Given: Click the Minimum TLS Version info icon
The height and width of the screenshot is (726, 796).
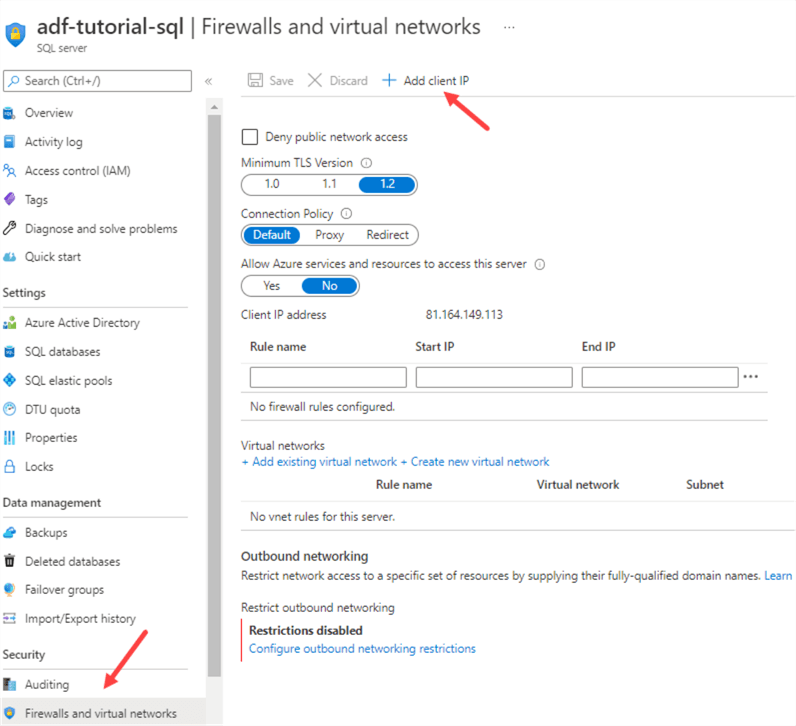Looking at the screenshot, I should pos(366,163).
